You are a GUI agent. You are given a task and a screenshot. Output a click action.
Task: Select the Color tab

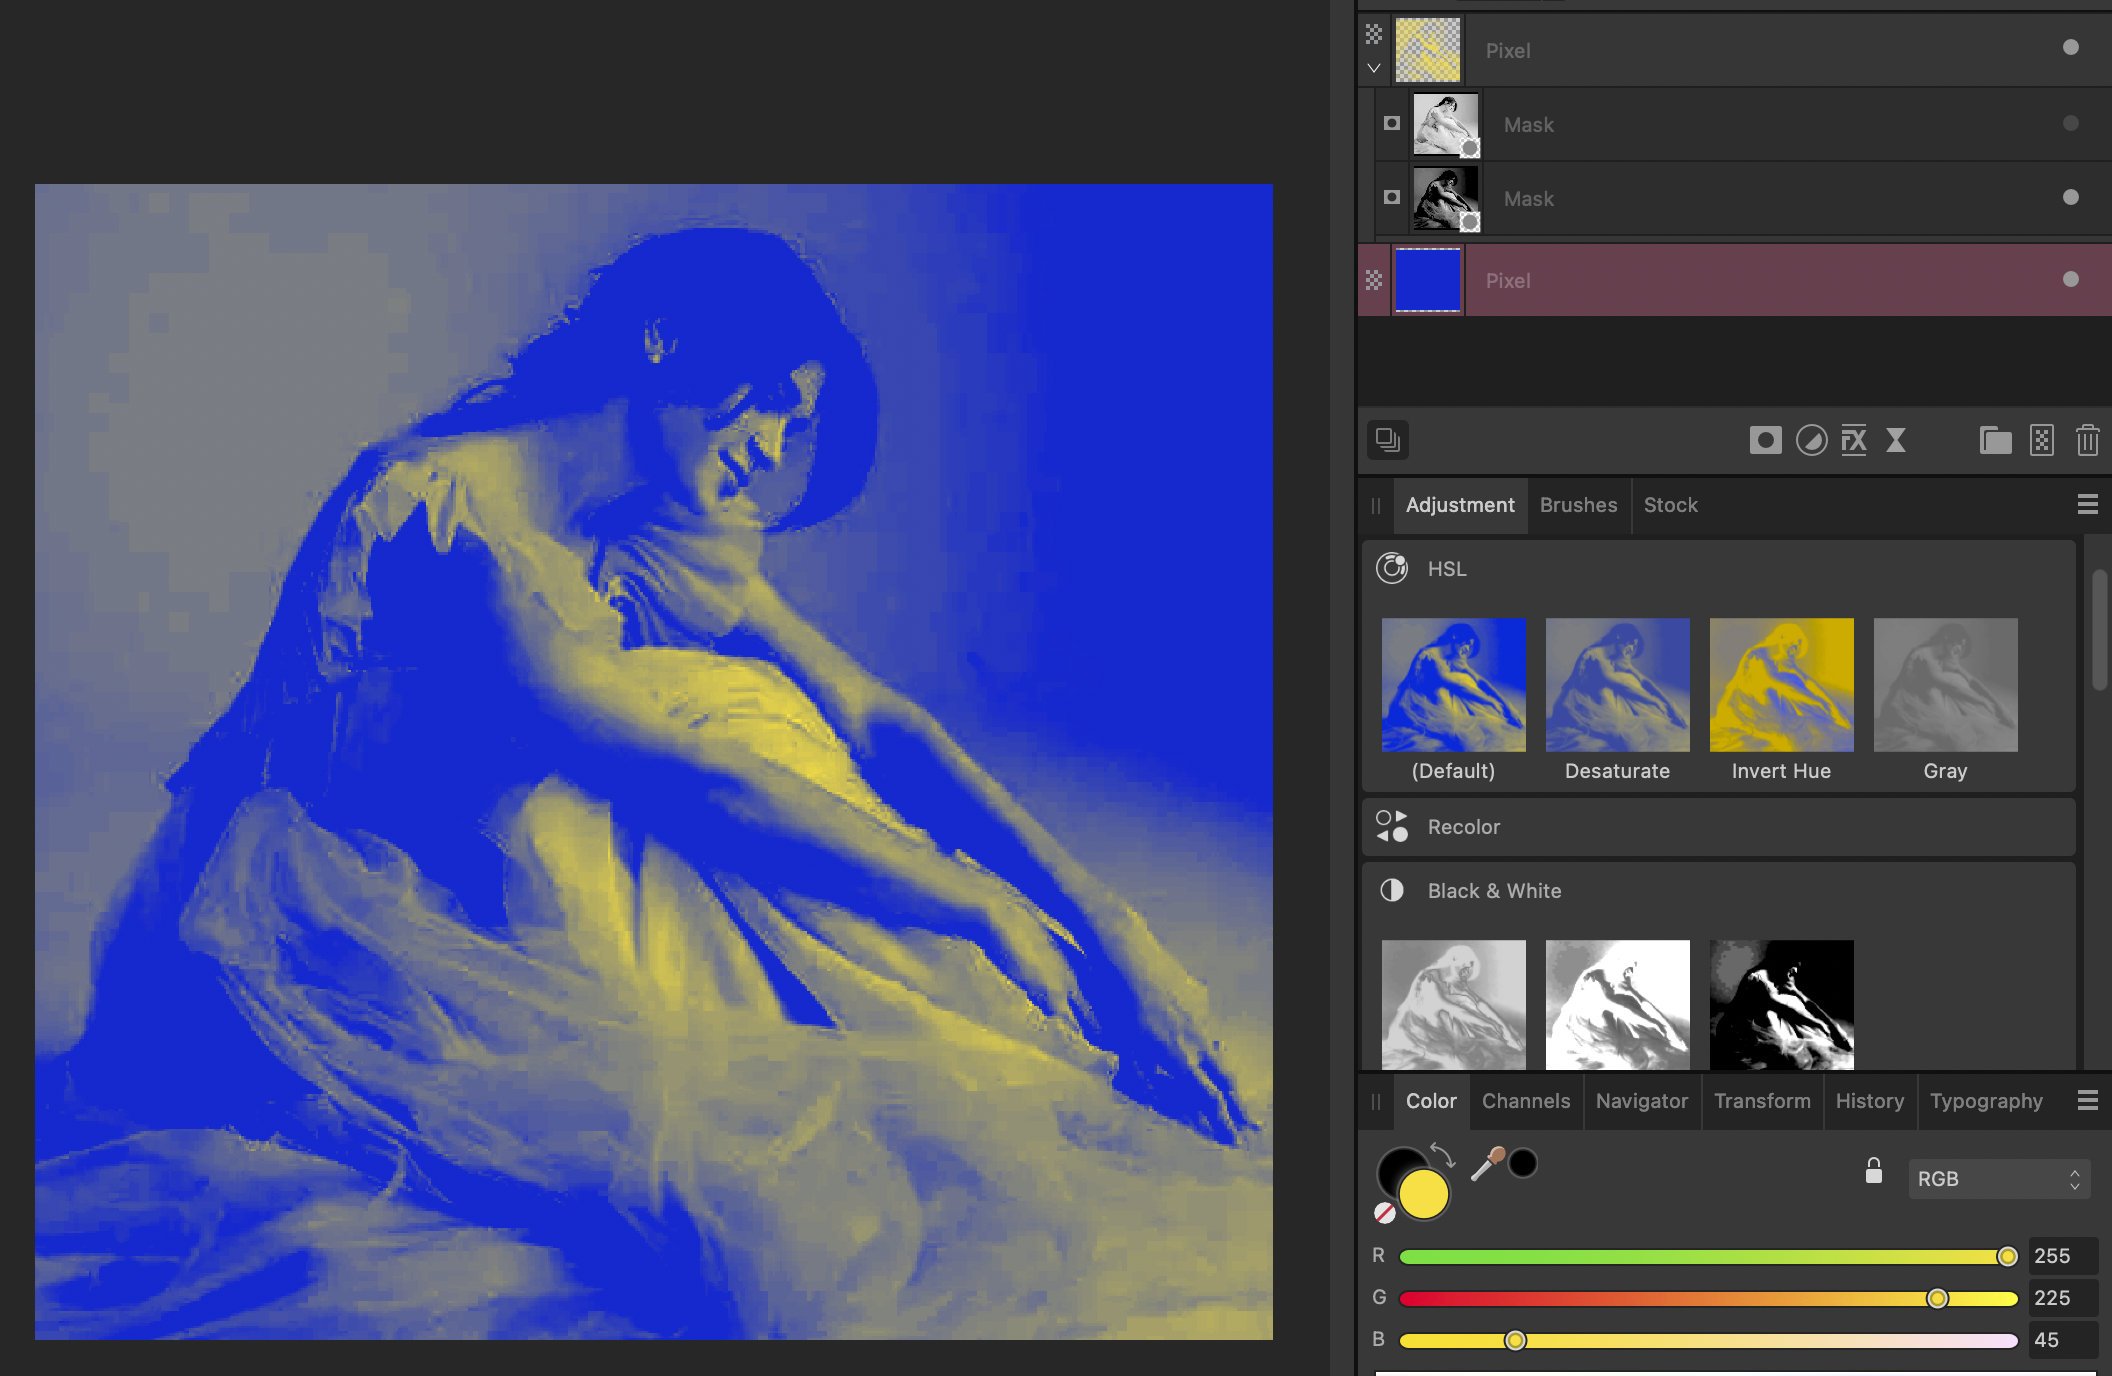[x=1431, y=1101]
